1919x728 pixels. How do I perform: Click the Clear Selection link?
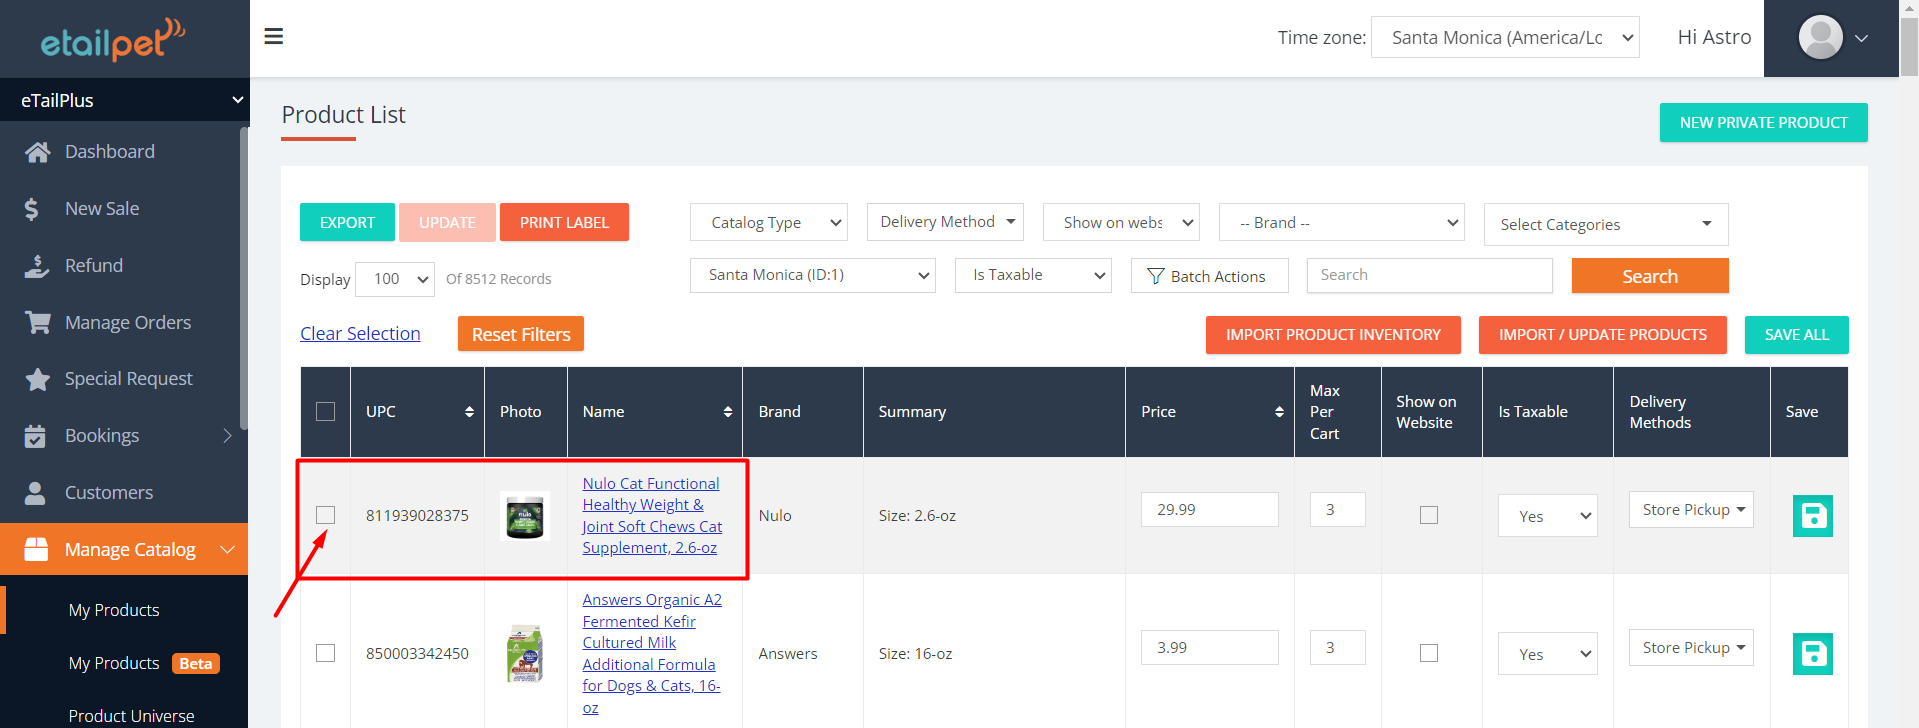coord(360,334)
